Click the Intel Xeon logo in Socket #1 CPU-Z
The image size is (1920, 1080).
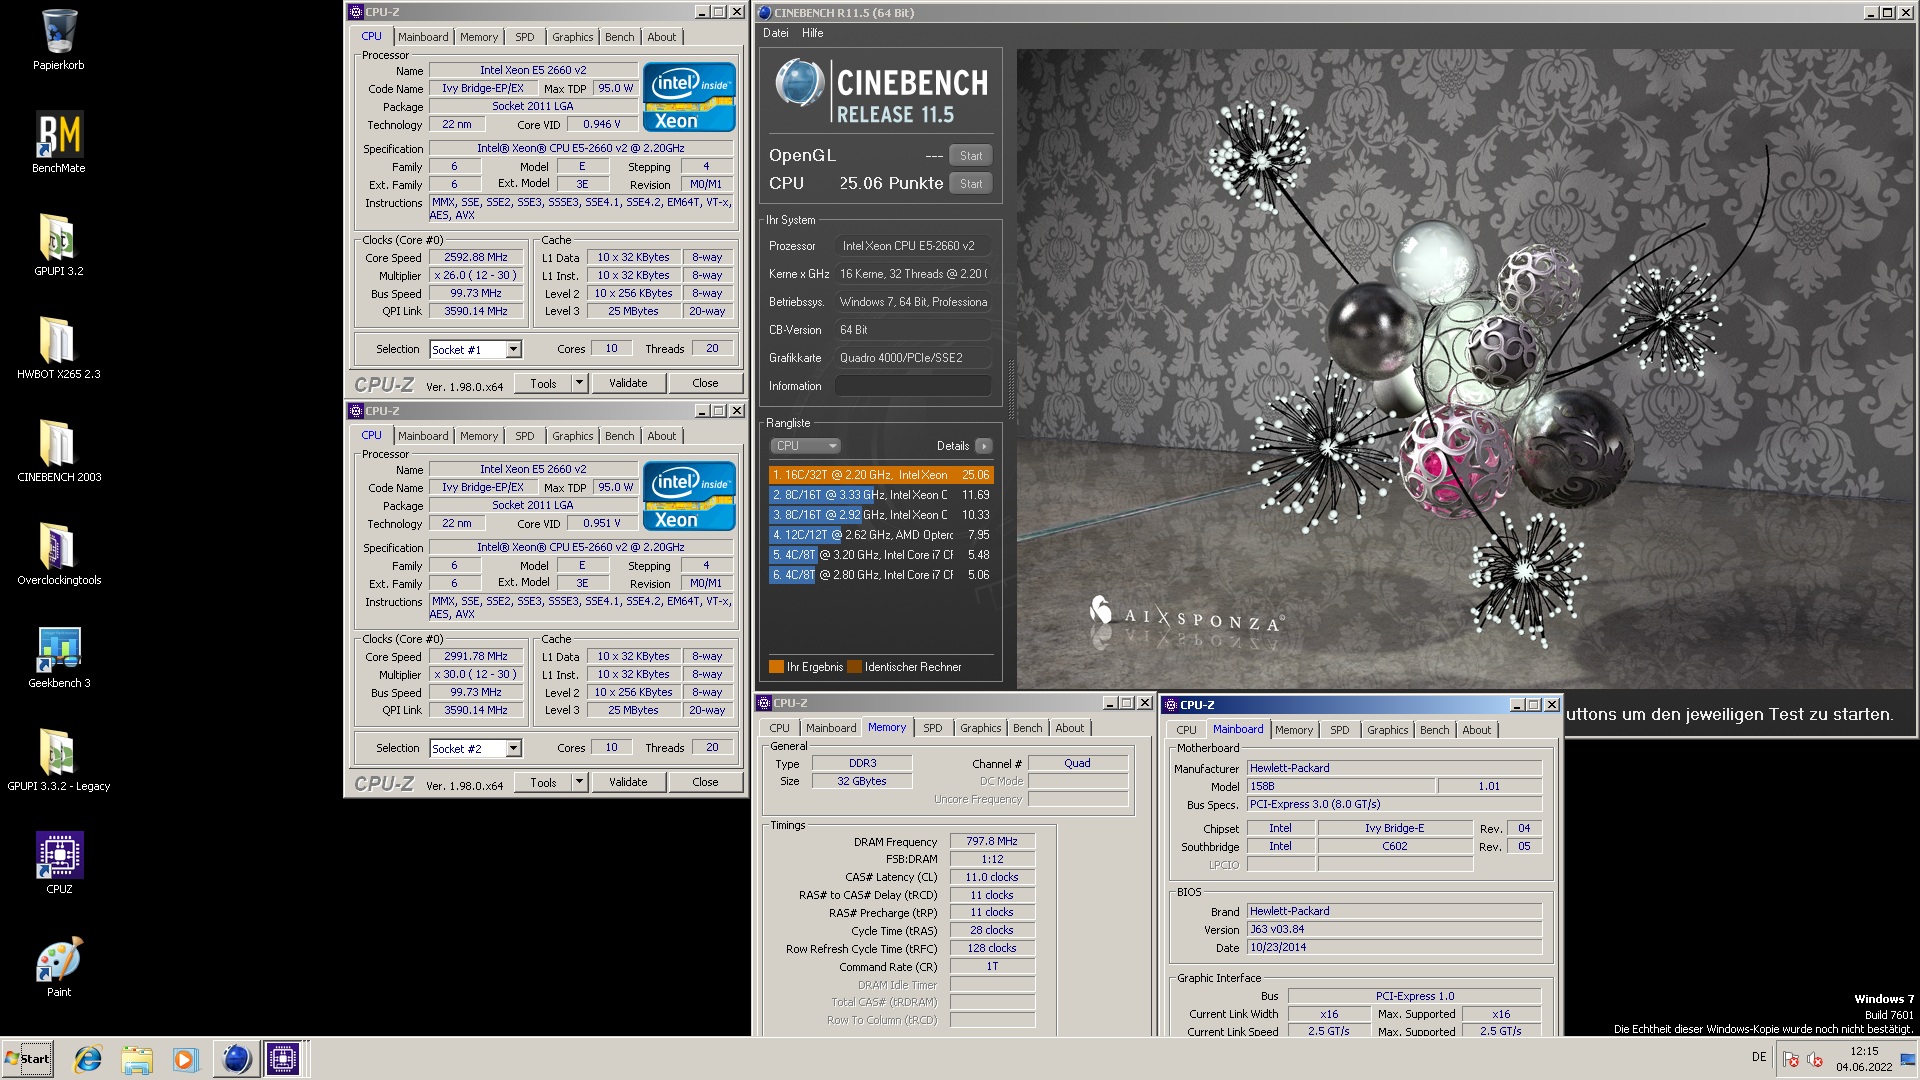689,97
